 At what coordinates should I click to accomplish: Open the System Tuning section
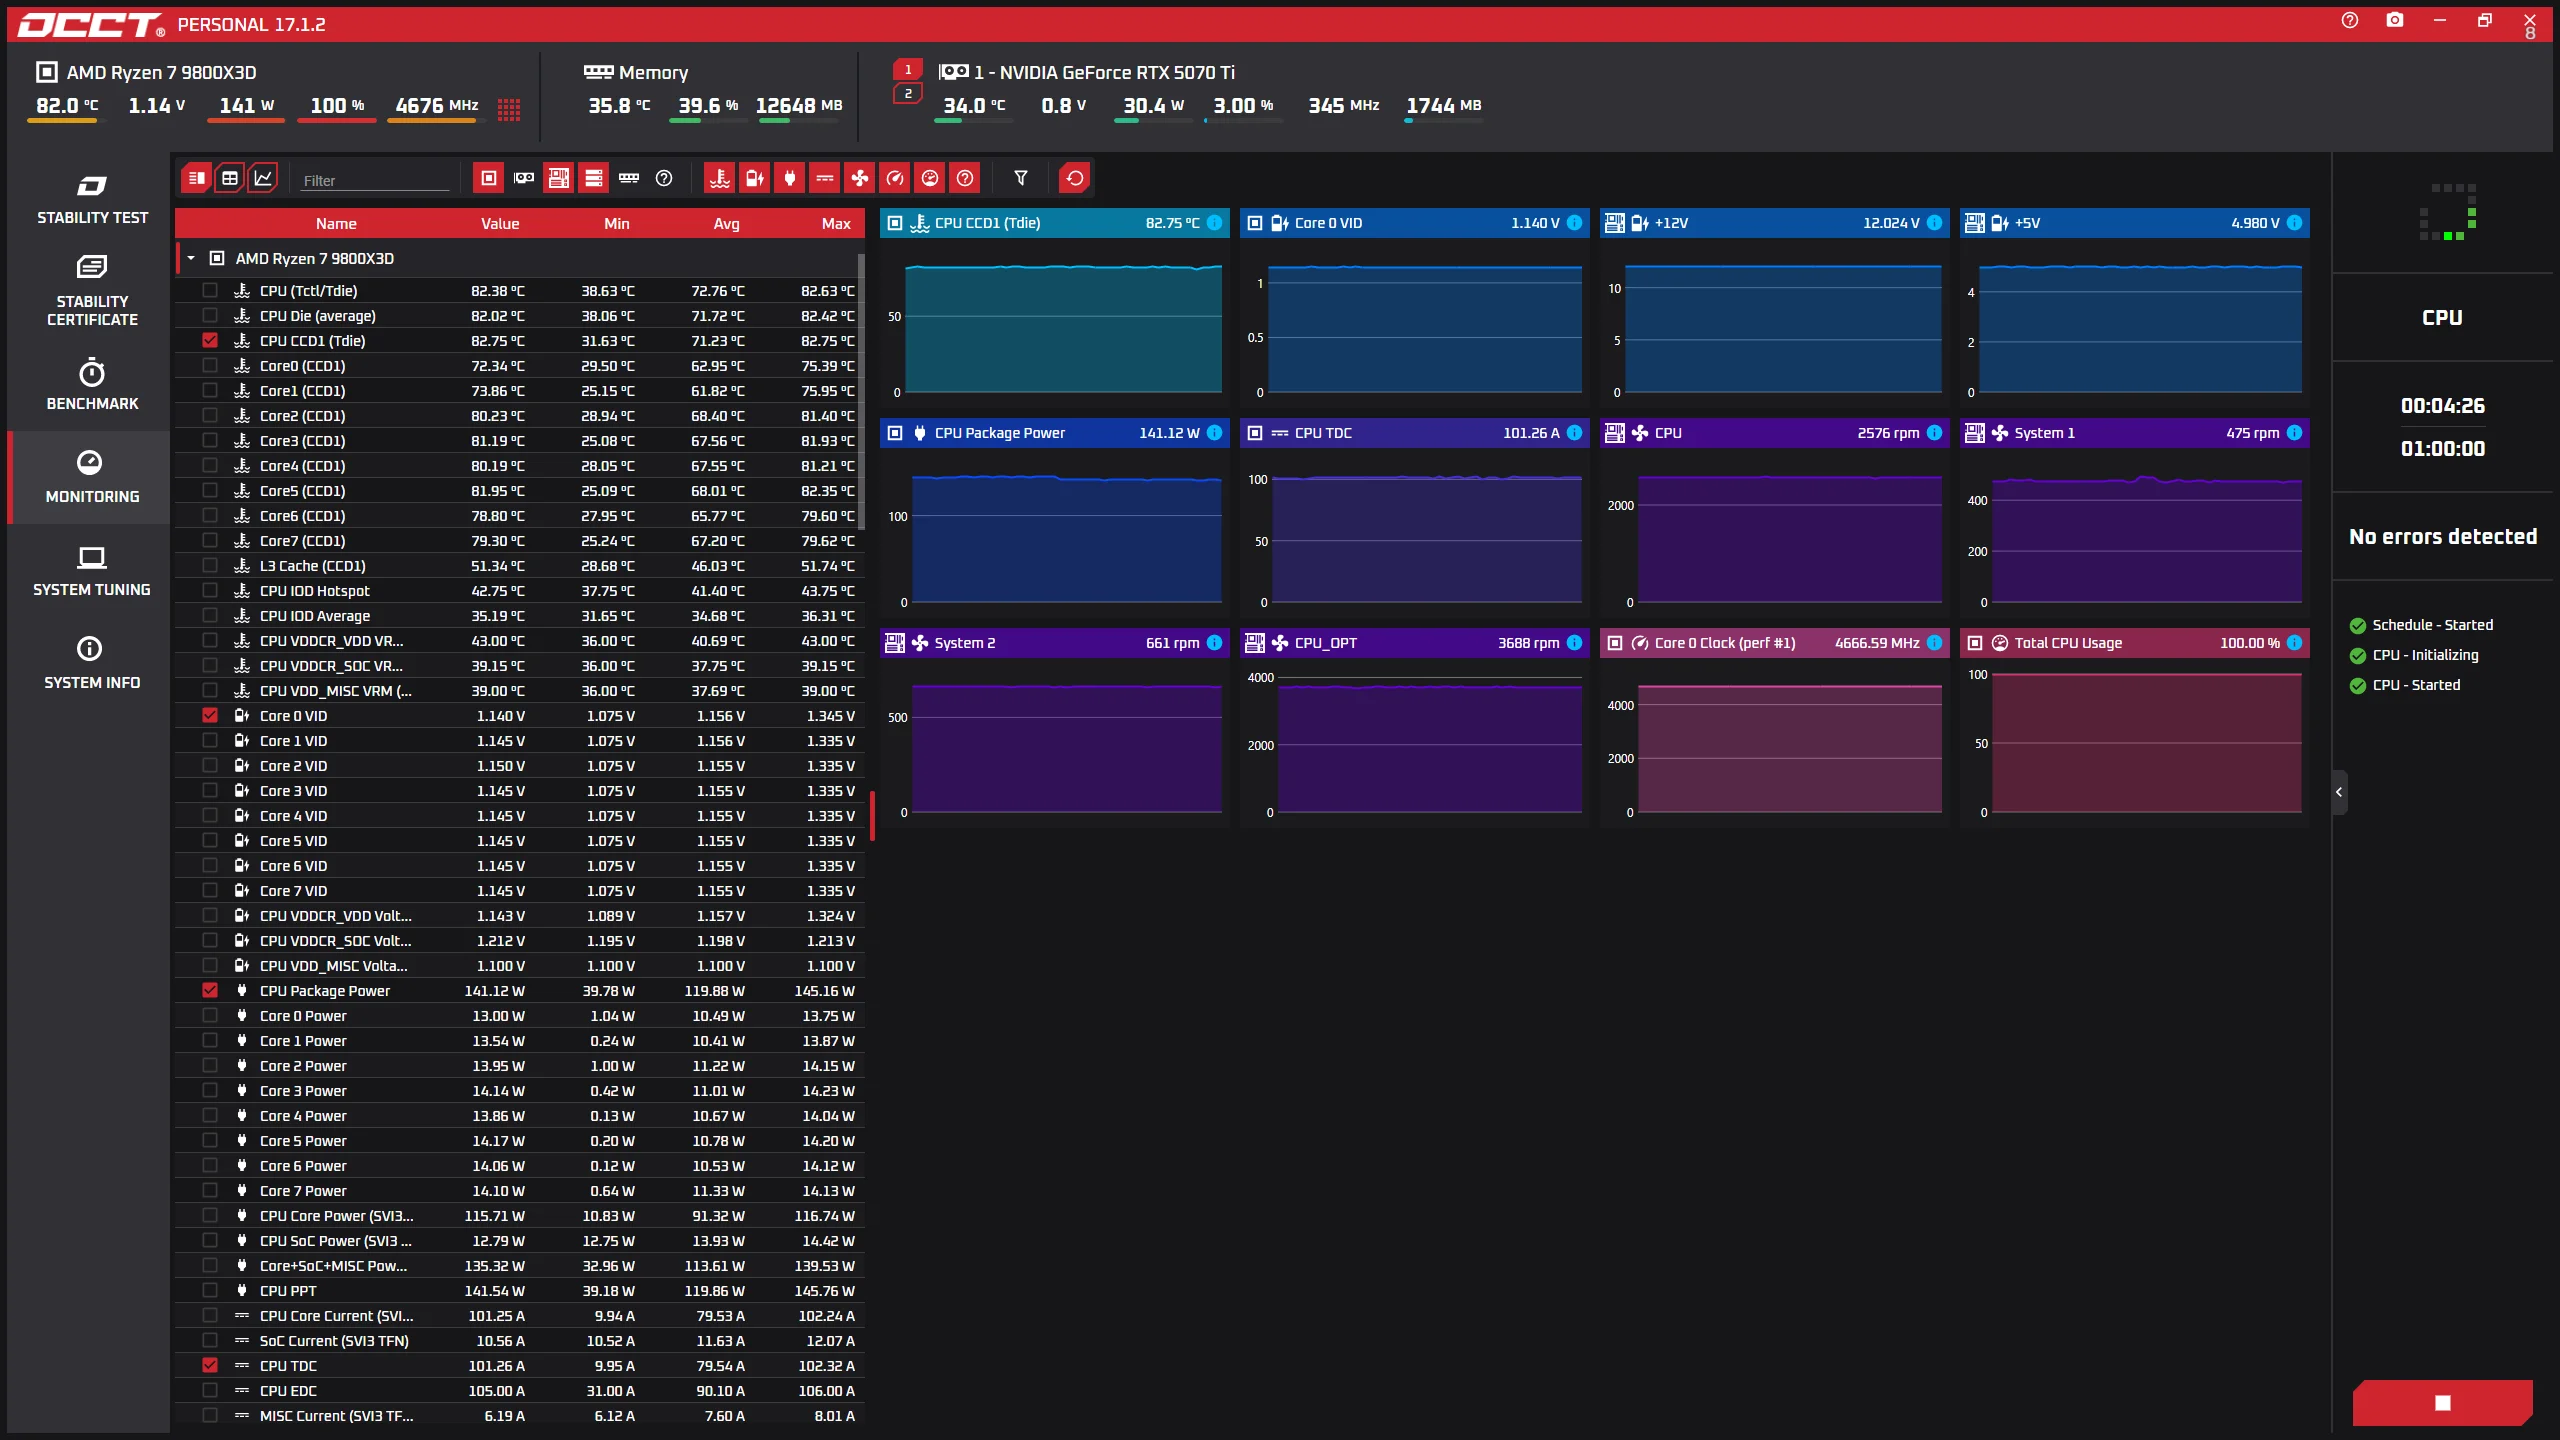92,571
